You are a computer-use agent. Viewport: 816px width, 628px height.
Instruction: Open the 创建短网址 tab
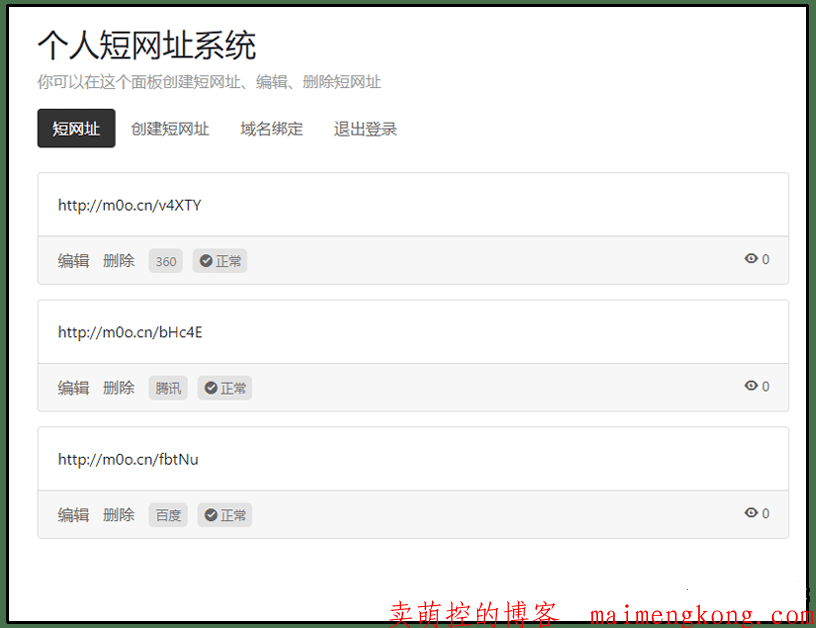click(170, 129)
